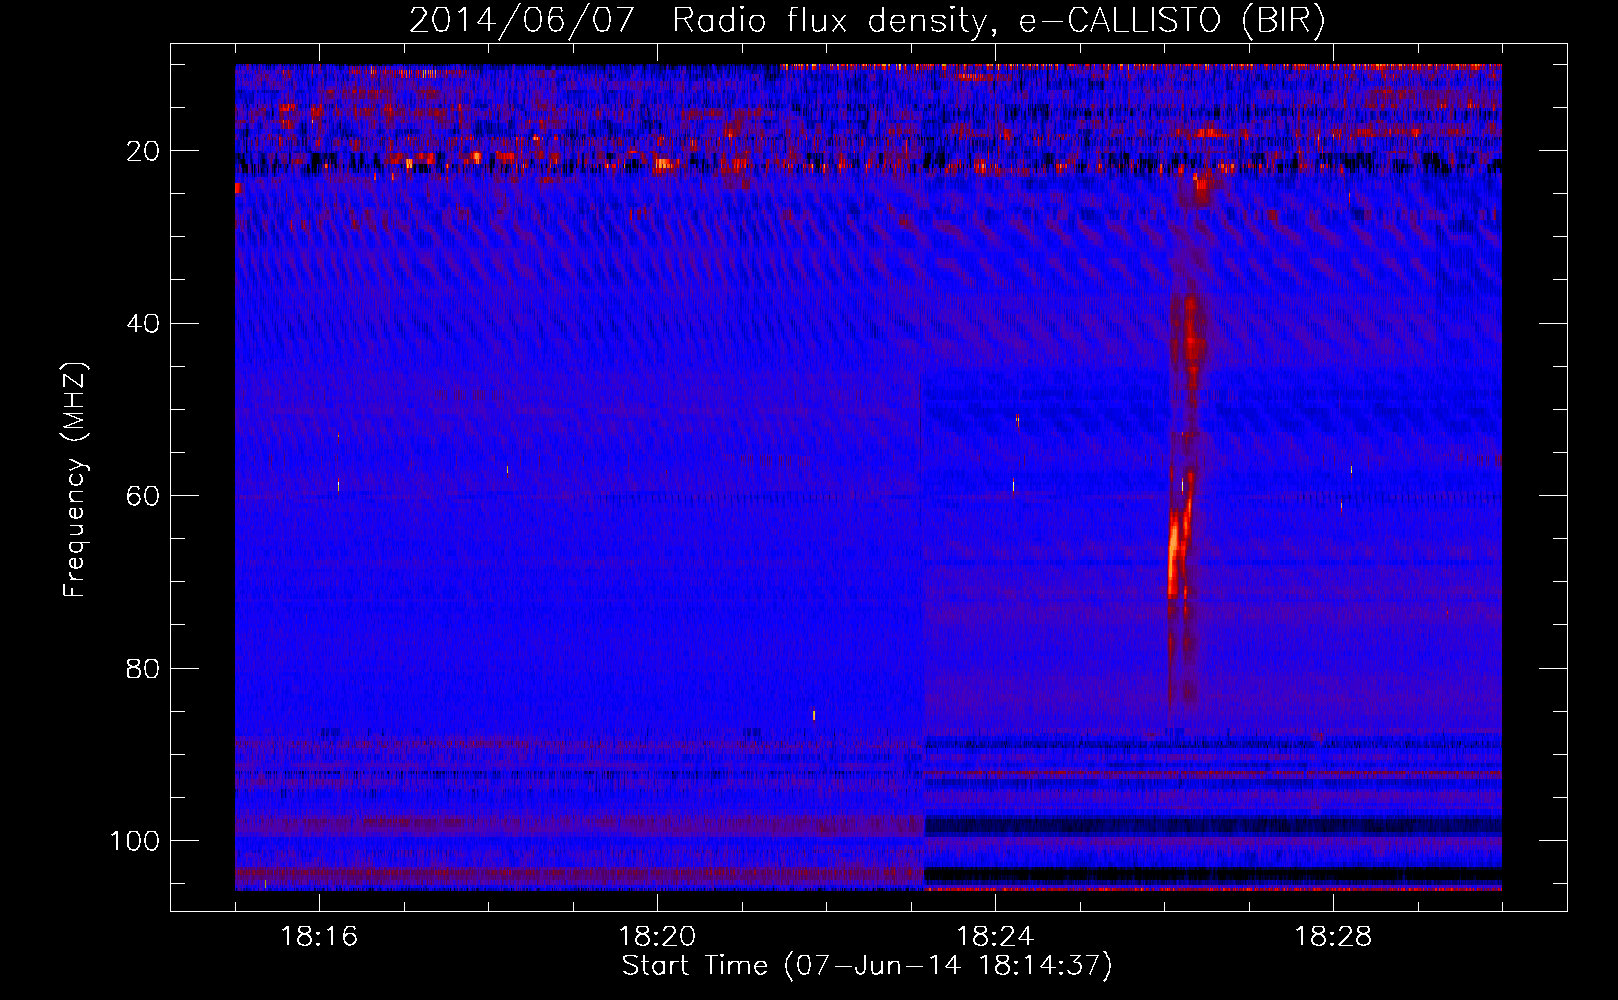The width and height of the screenshot is (1618, 1000).
Task: Click the 60 MHz frequency tick label
Action: point(143,497)
